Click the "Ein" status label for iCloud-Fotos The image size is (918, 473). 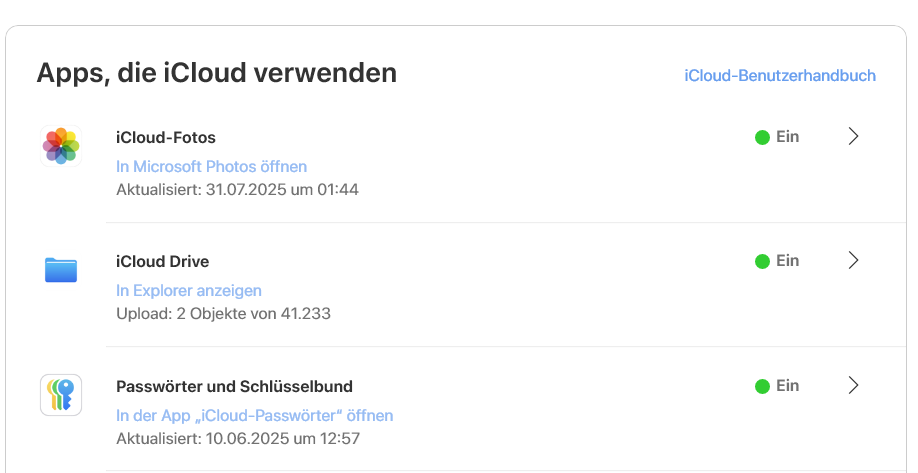pos(788,137)
